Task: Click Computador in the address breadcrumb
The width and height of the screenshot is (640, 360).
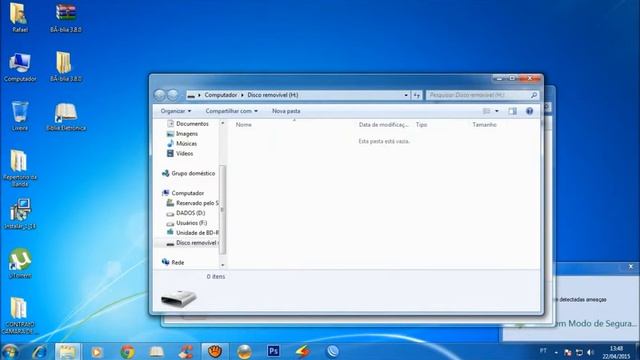Action: click(x=220, y=95)
